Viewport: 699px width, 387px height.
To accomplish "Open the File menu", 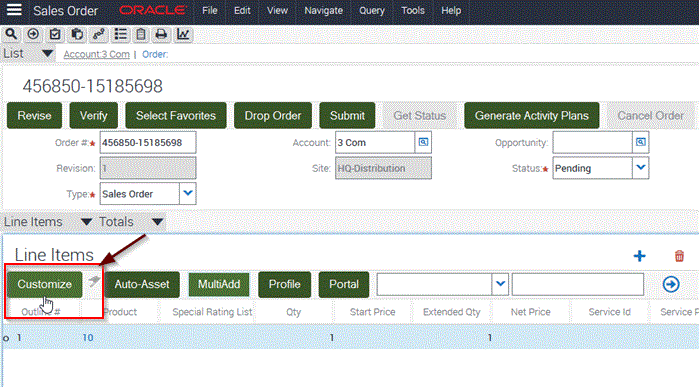I will [x=210, y=10].
